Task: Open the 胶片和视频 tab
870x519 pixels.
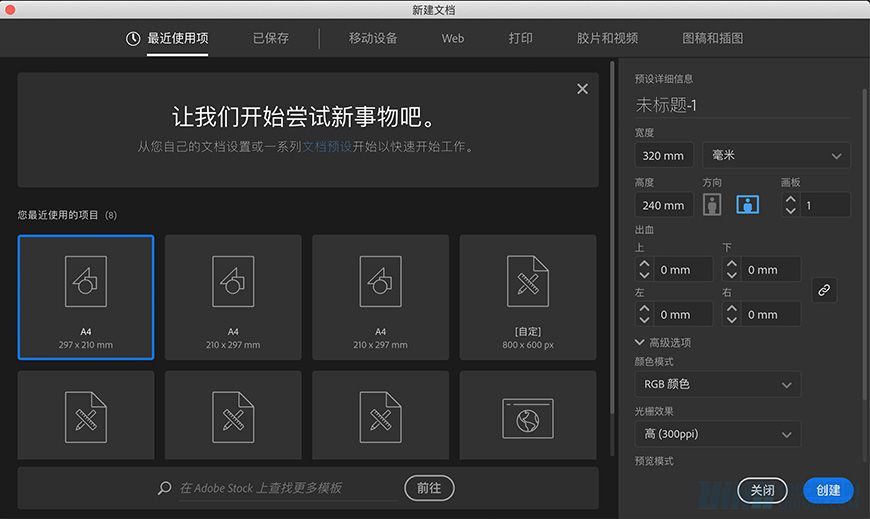Action: tap(607, 38)
